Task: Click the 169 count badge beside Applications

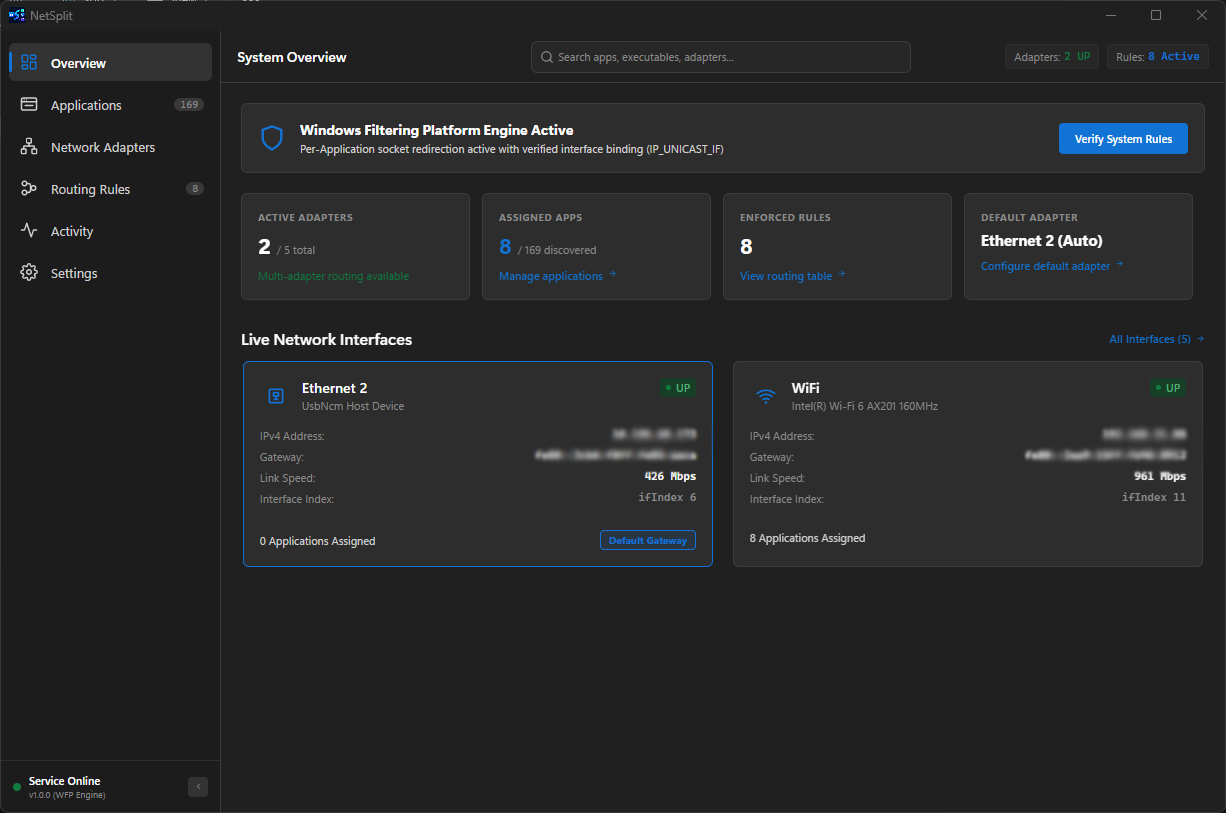Action: click(x=188, y=105)
